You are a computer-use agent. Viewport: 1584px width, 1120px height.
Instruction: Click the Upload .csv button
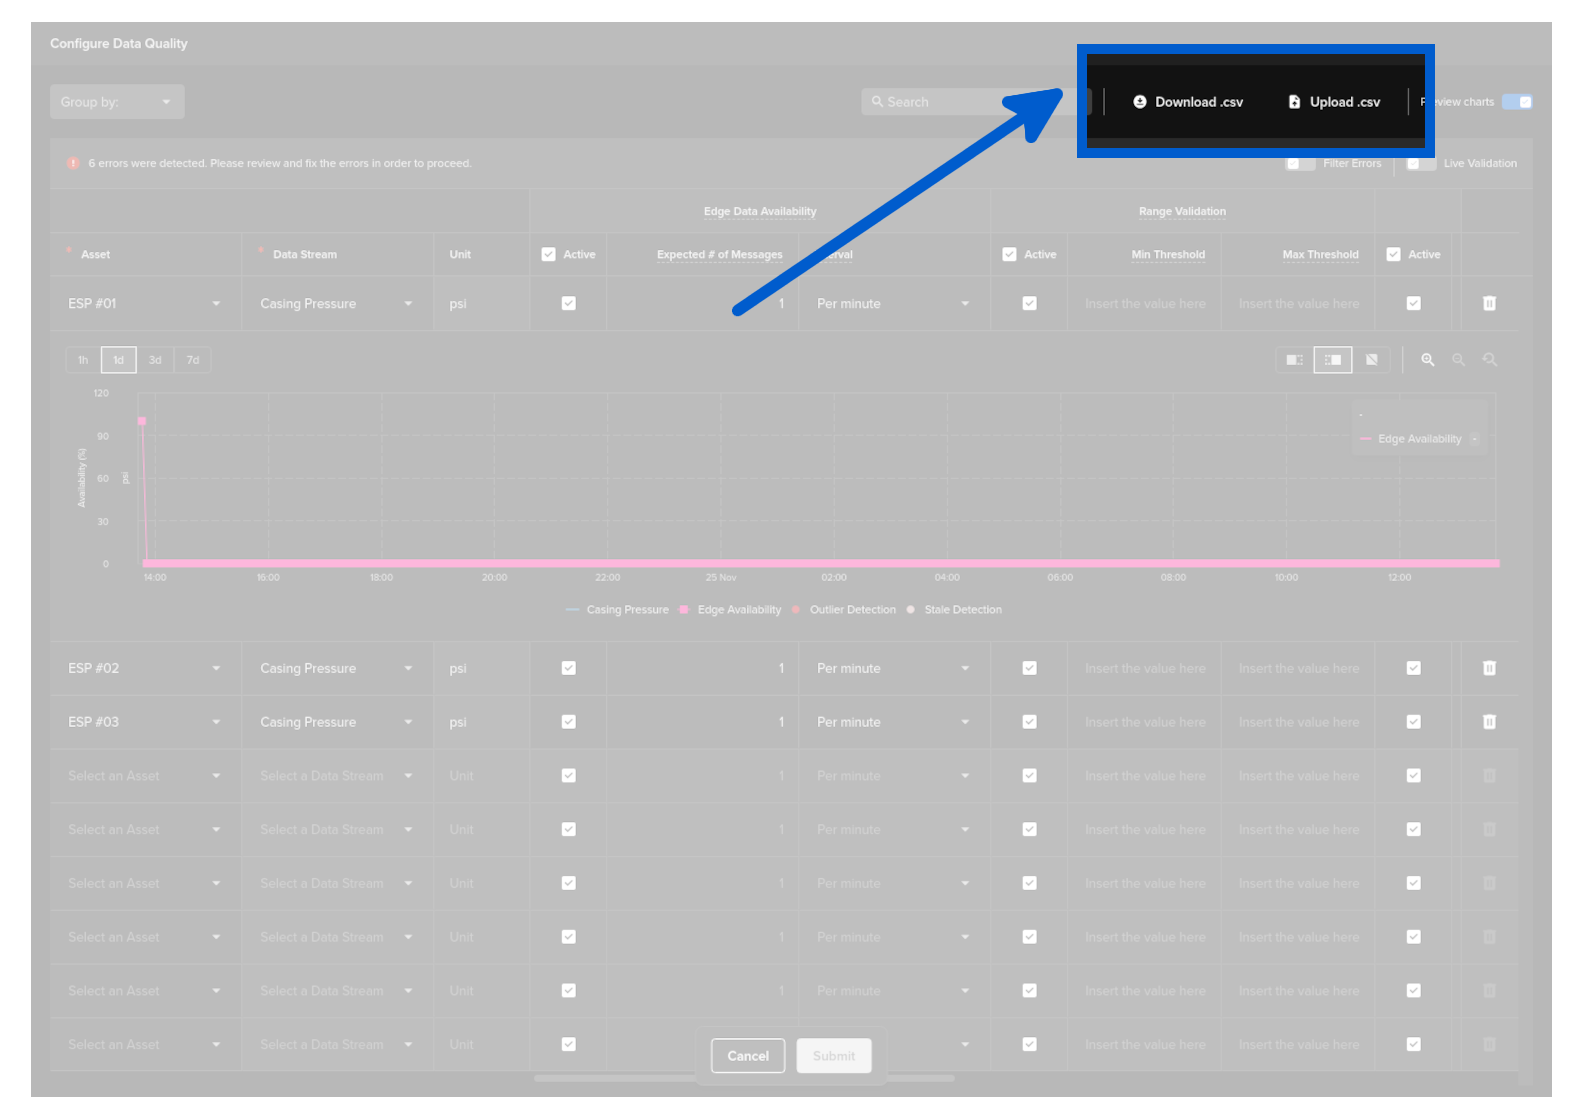[1334, 102]
